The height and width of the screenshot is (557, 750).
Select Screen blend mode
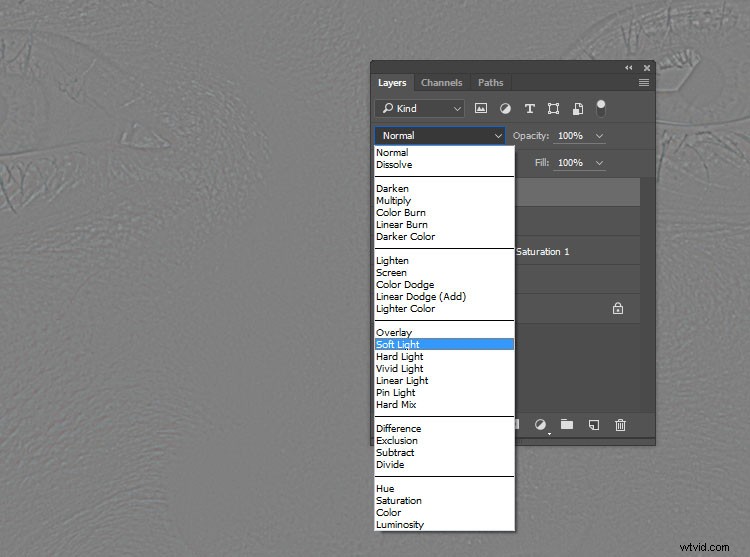click(x=444, y=273)
